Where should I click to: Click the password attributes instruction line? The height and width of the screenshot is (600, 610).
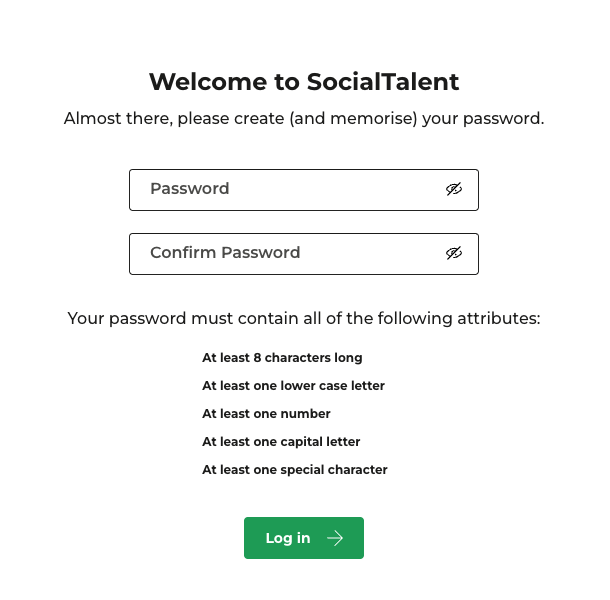(304, 319)
